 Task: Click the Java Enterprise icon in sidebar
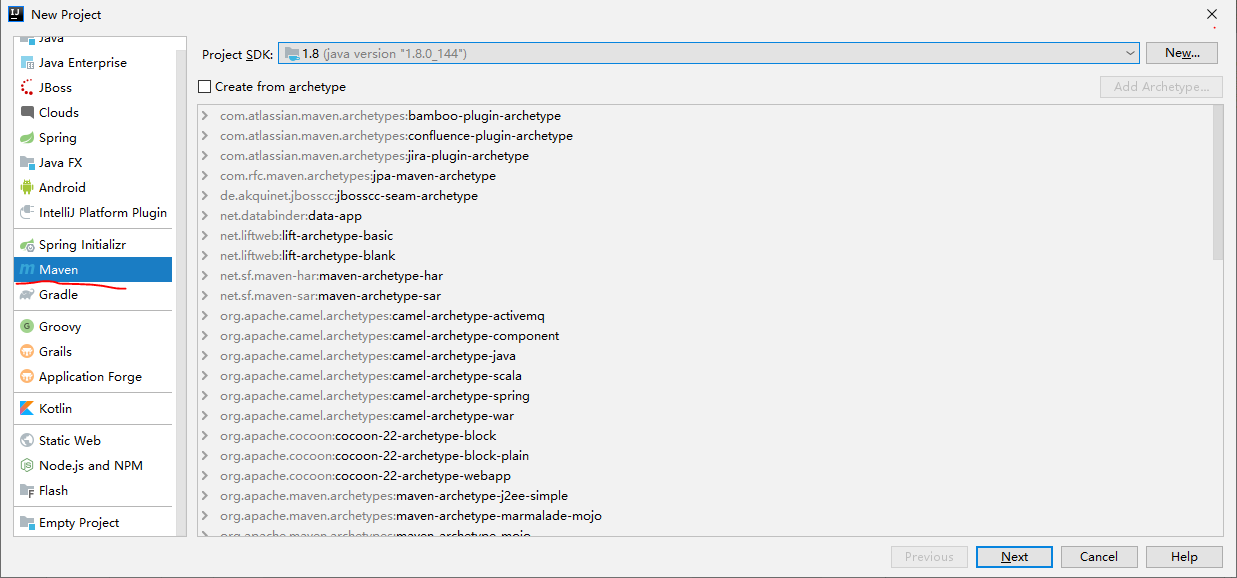27,63
